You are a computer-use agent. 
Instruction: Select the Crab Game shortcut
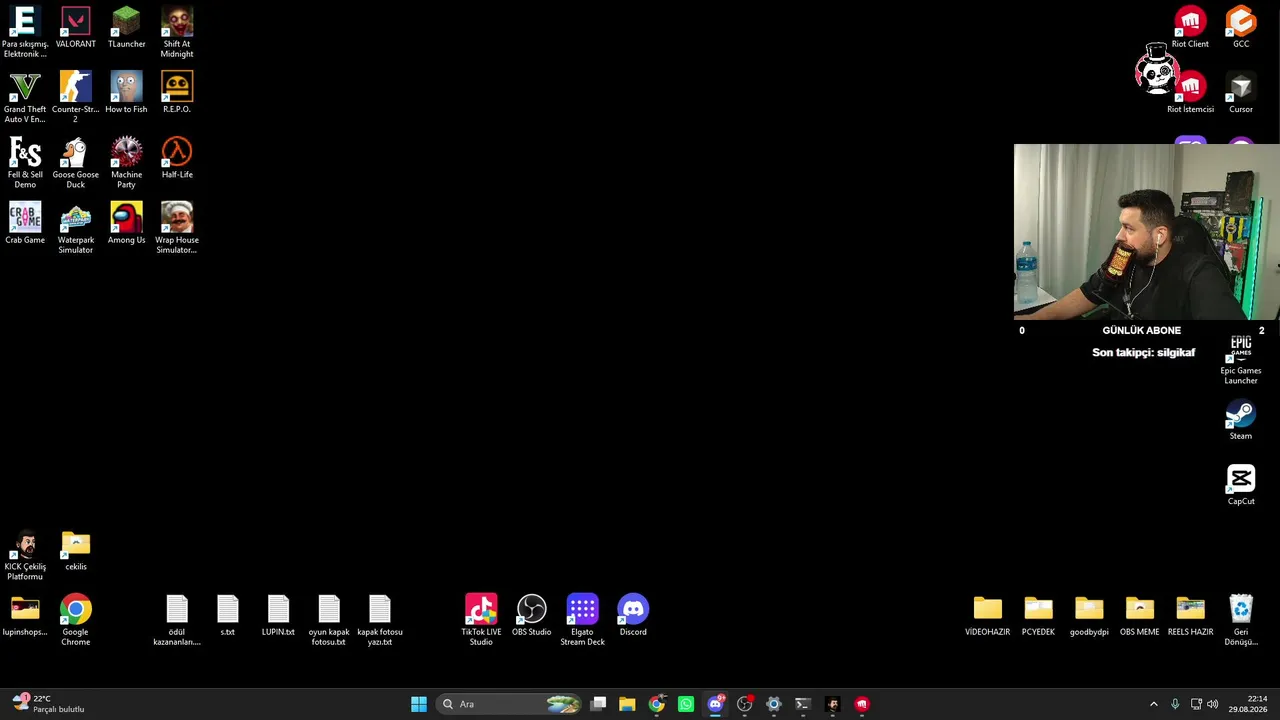pos(25,223)
